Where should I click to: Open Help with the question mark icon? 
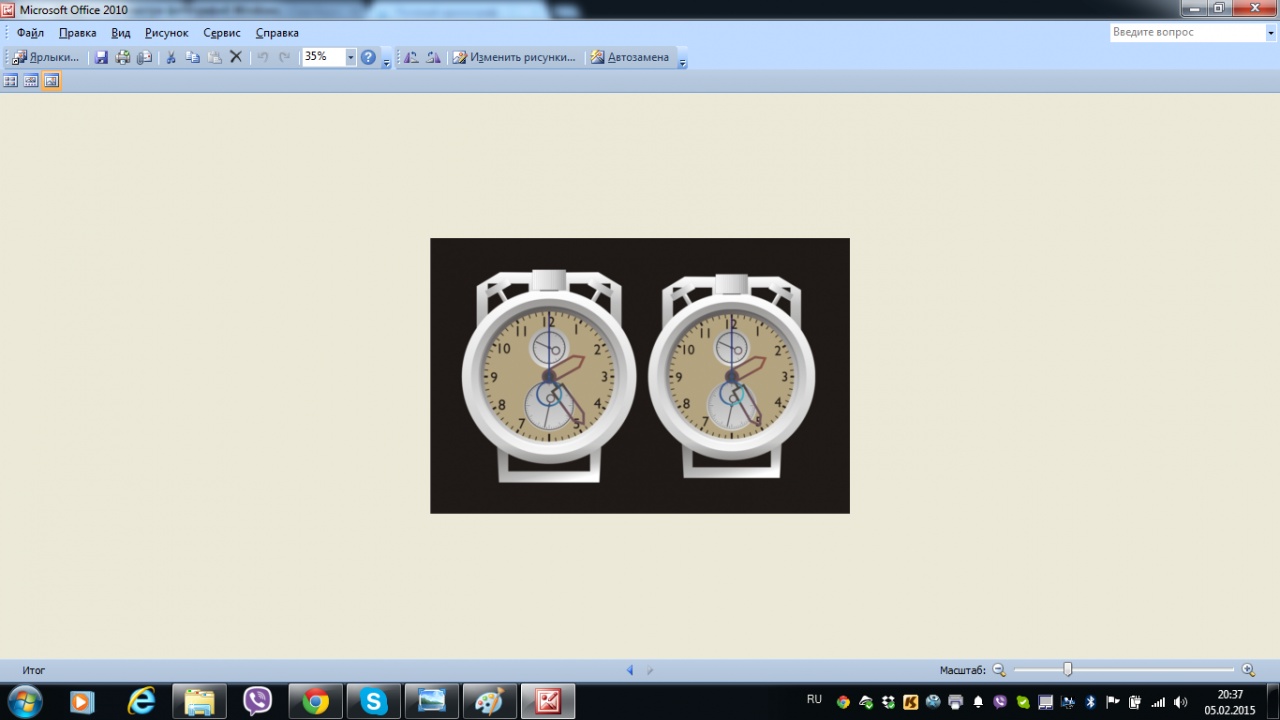pos(368,58)
